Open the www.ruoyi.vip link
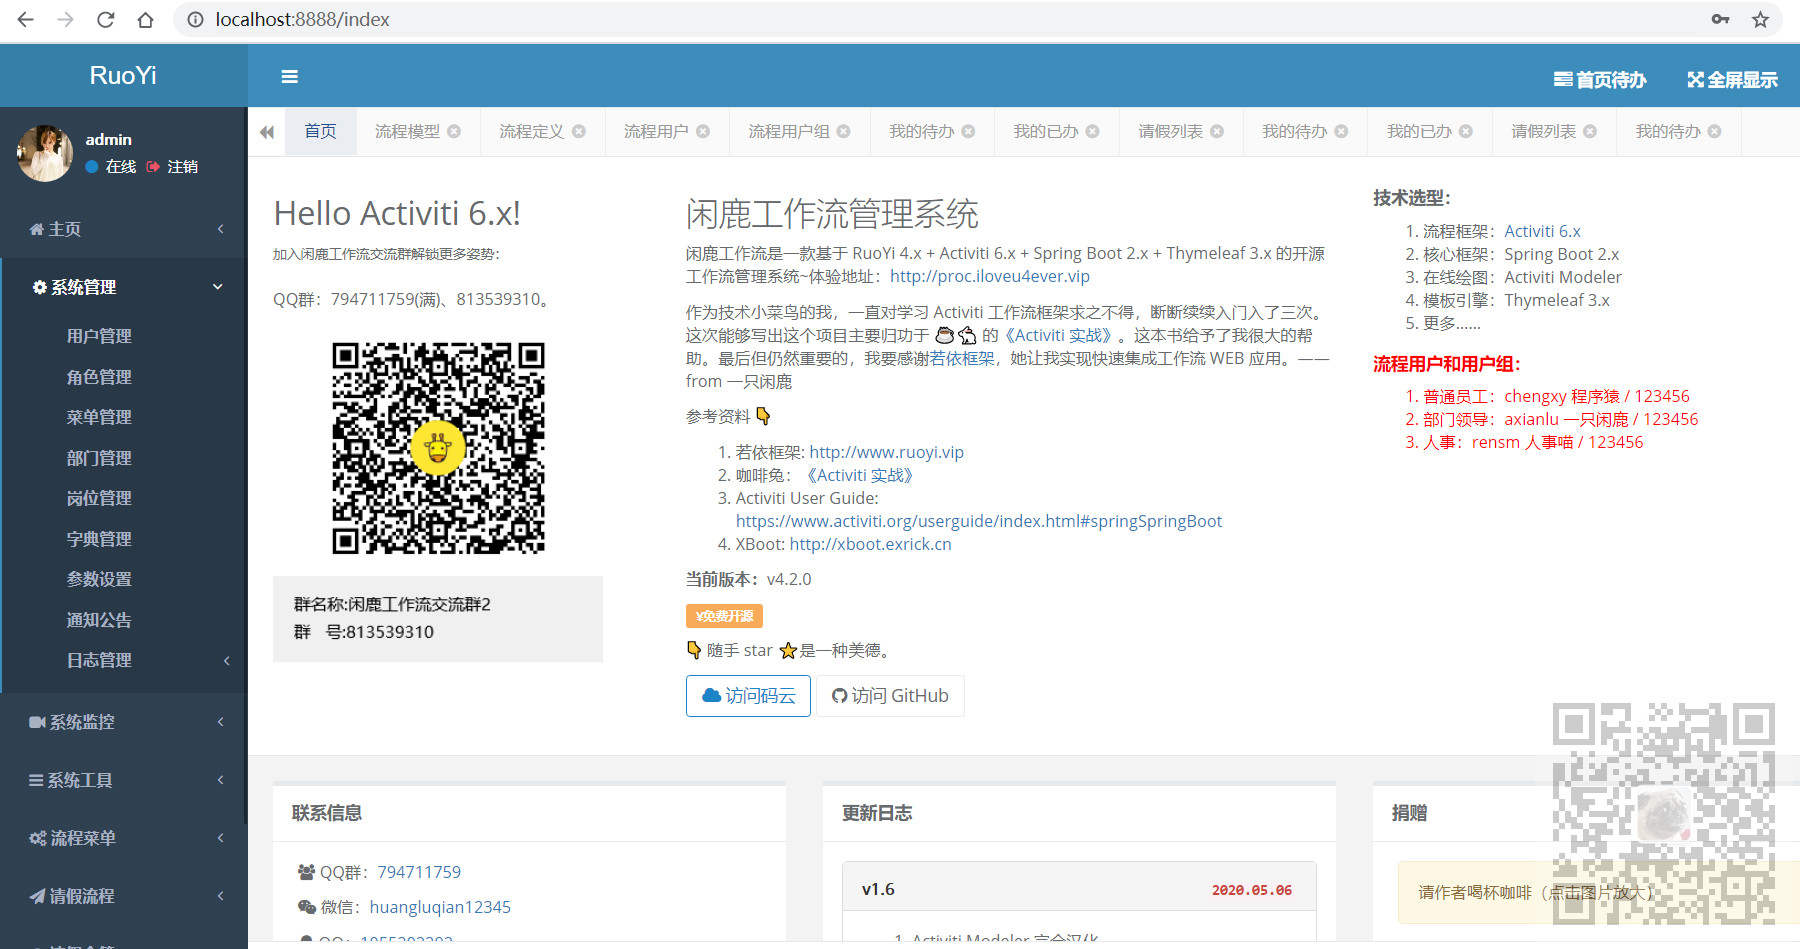 point(887,452)
